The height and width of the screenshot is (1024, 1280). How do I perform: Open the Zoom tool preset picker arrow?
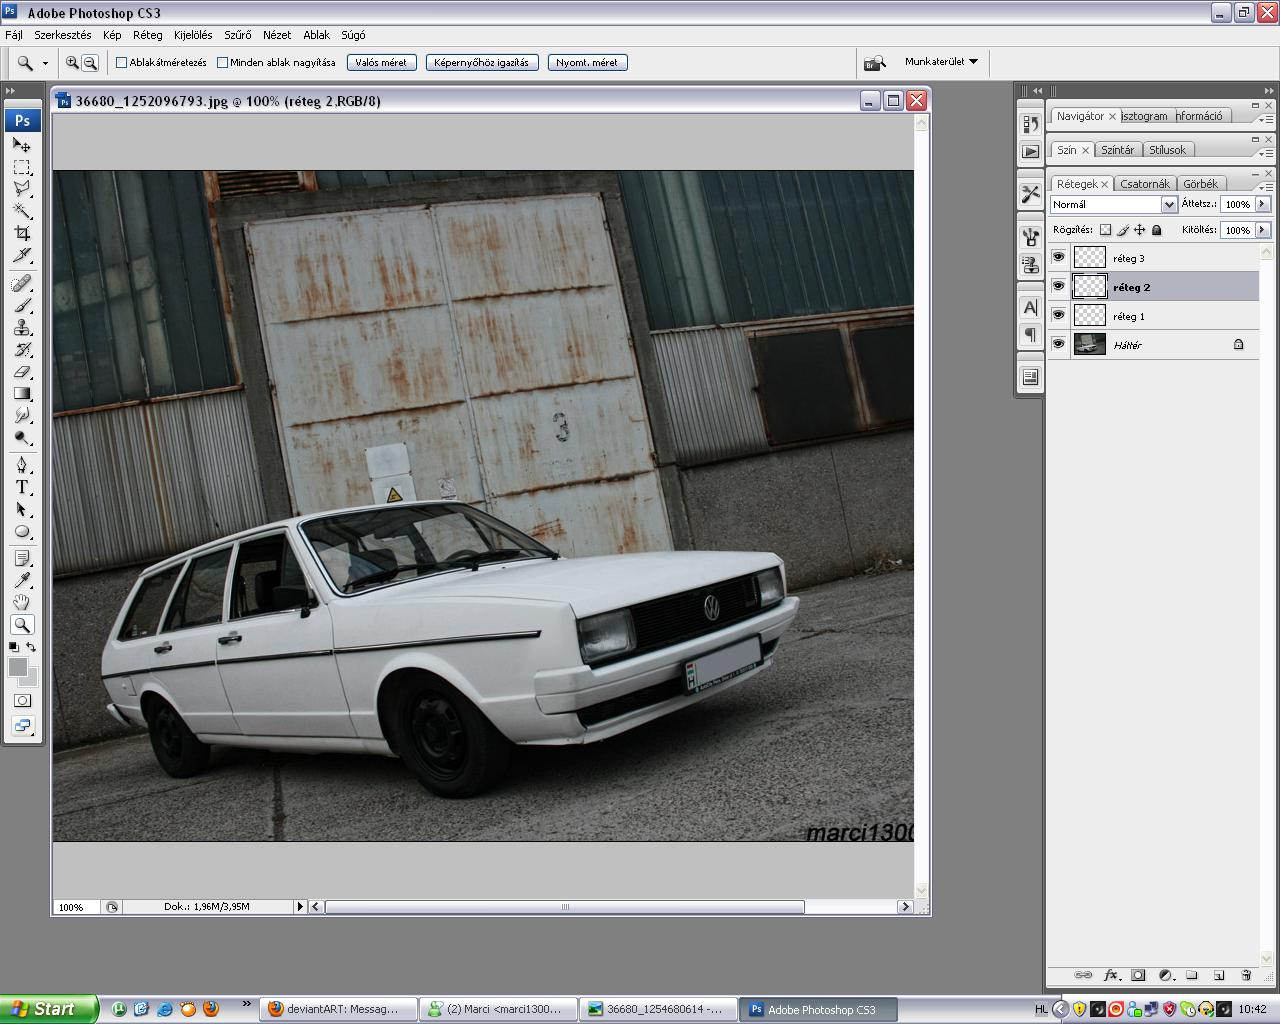[x=45, y=63]
